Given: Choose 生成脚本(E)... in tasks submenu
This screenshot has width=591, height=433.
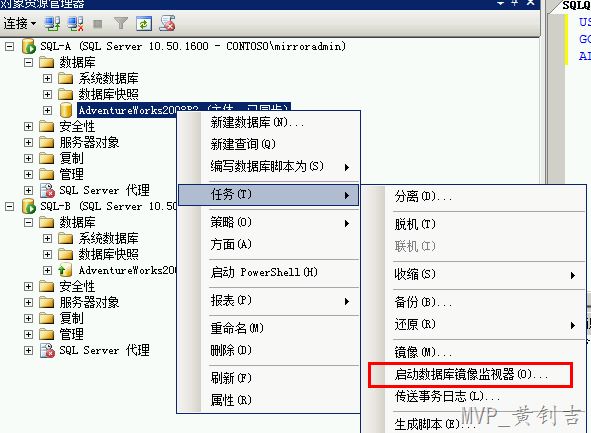Looking at the screenshot, I should click(474, 424).
